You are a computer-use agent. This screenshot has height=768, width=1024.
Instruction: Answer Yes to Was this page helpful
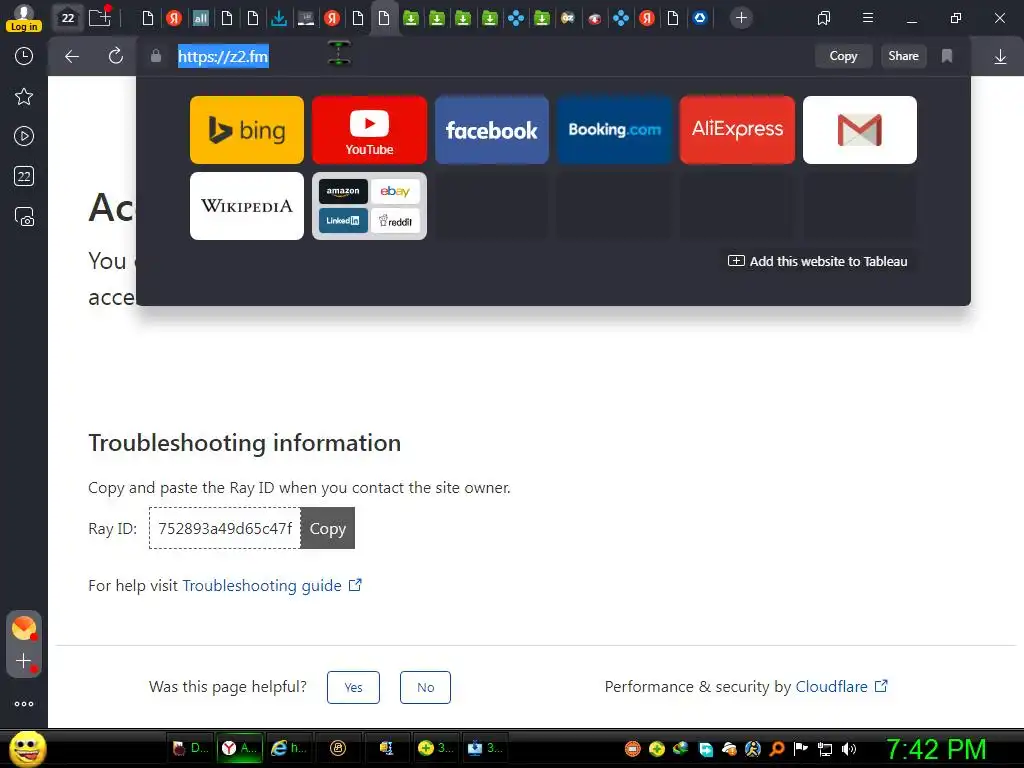[x=353, y=687]
